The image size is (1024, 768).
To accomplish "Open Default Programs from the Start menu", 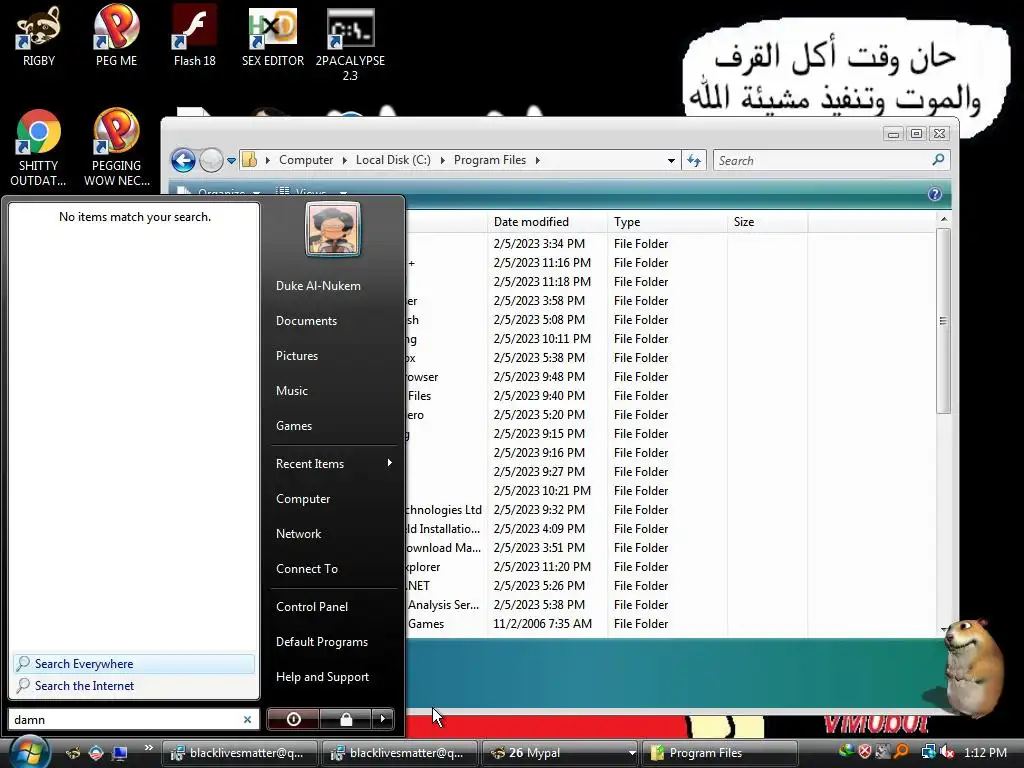I will coord(322,642).
